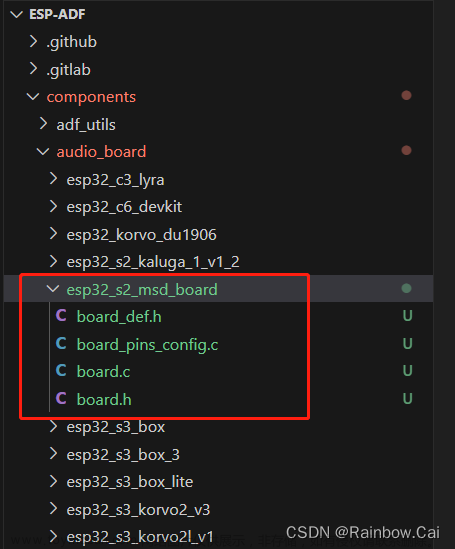Click the modified dot on components folder

coord(406,95)
